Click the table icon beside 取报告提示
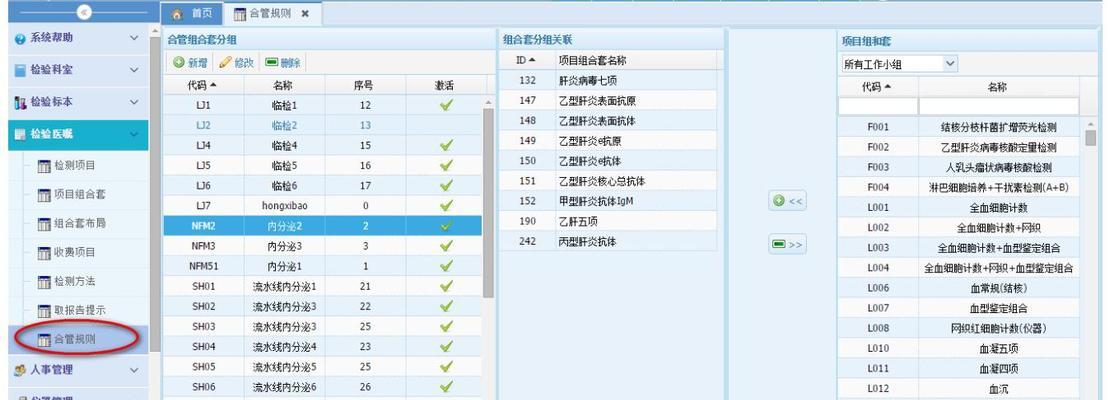The image size is (1114, 400). click(44, 311)
